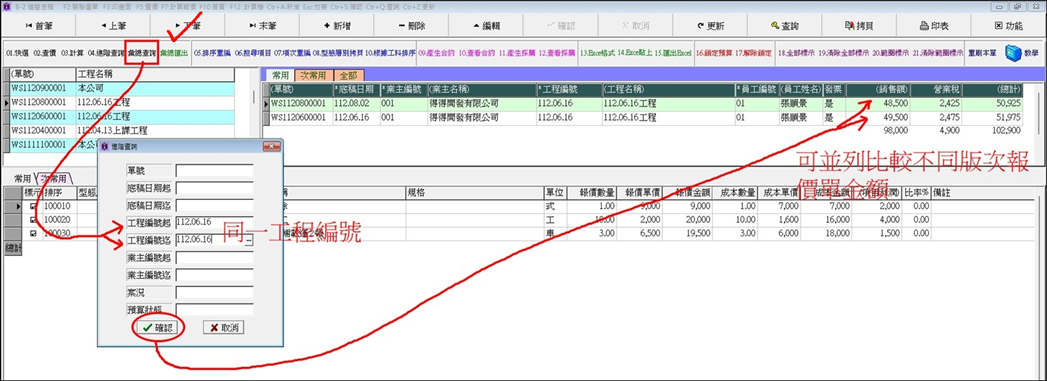Screen dimensions: 1047x381
Task: Click 09.產生合約 generate contract
Action: tap(436, 53)
